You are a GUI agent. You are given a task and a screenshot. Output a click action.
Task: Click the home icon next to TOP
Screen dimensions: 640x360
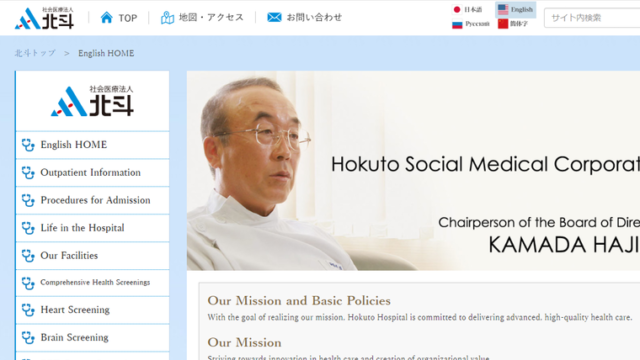[107, 18]
